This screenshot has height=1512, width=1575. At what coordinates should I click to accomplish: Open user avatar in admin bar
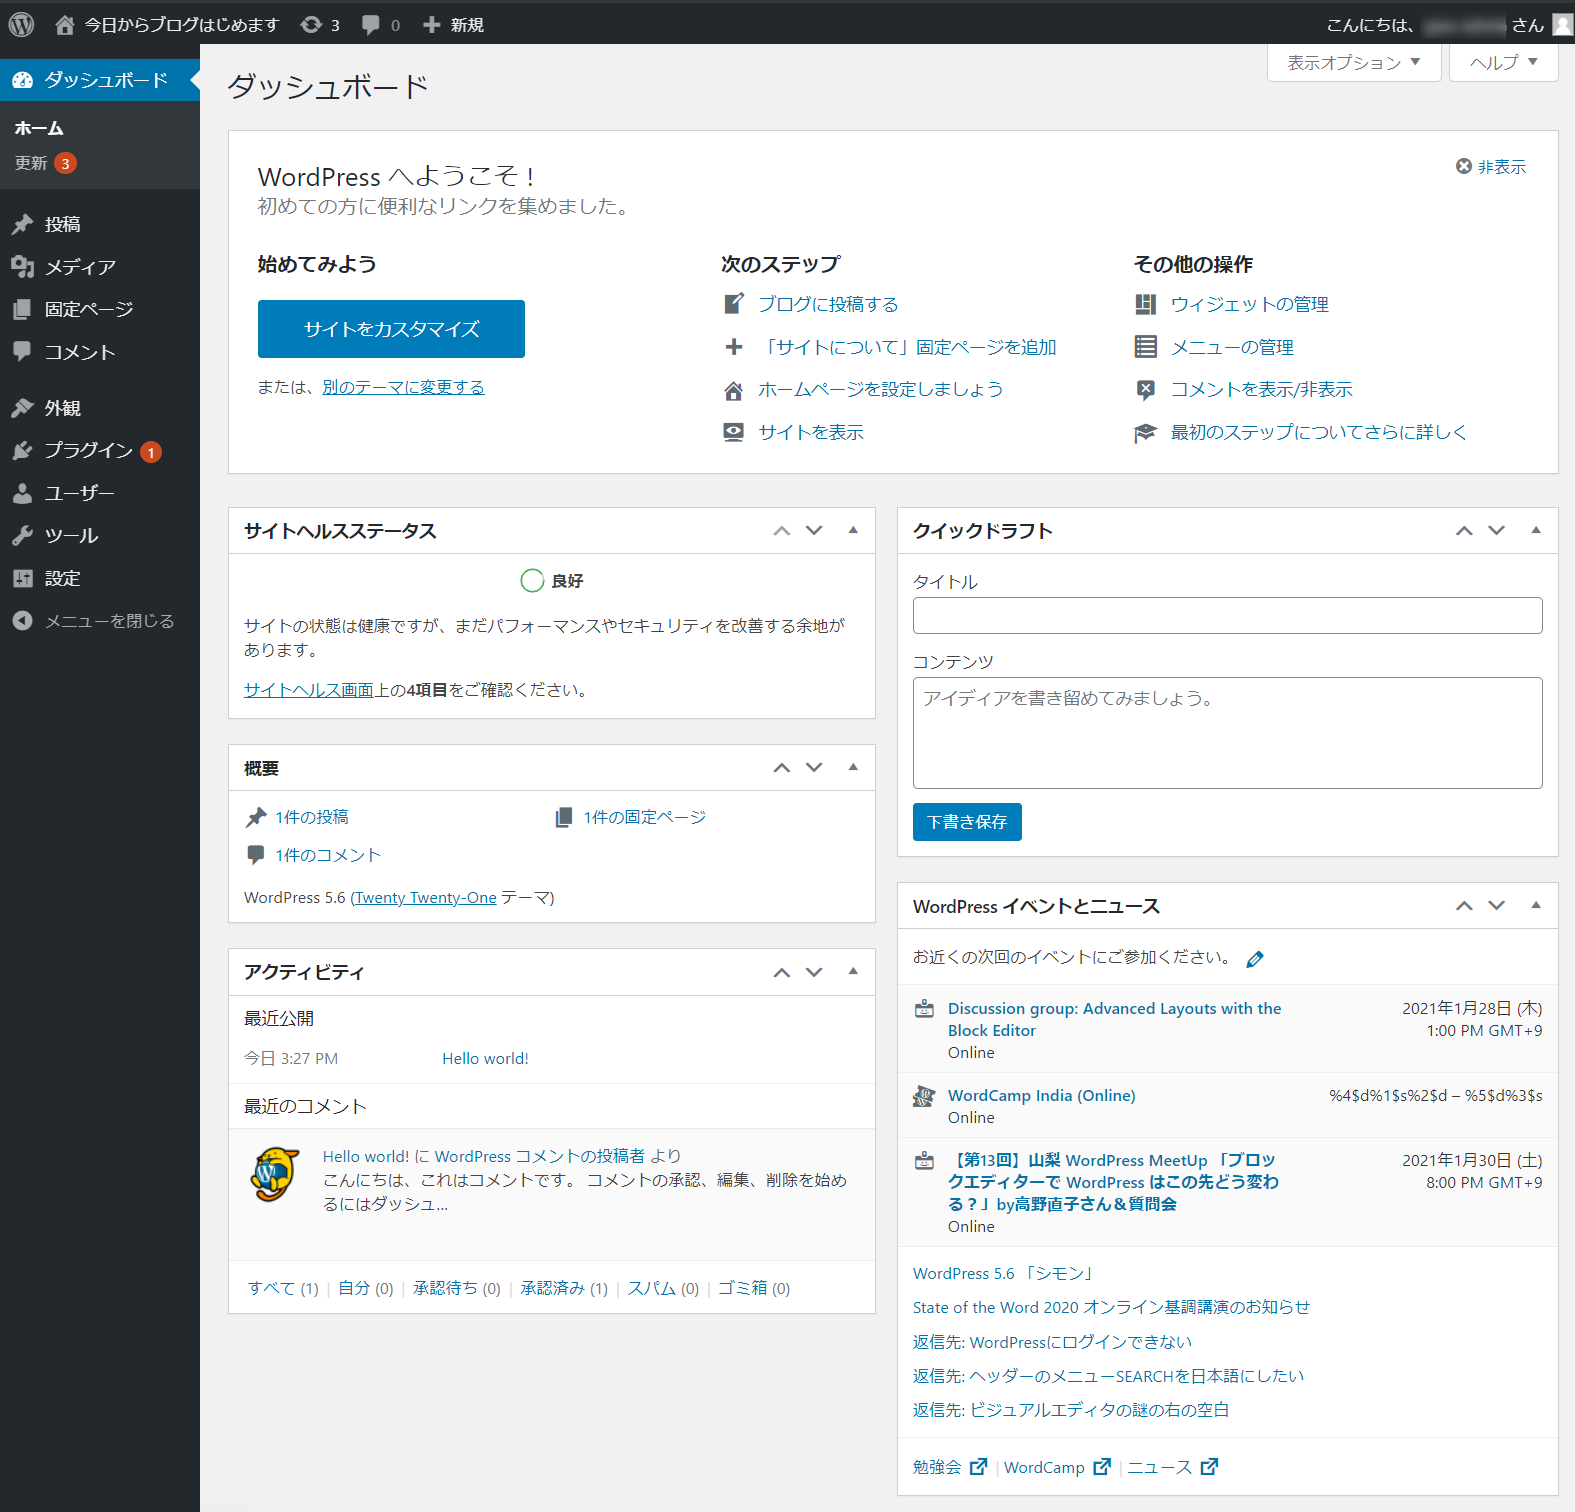click(1562, 24)
